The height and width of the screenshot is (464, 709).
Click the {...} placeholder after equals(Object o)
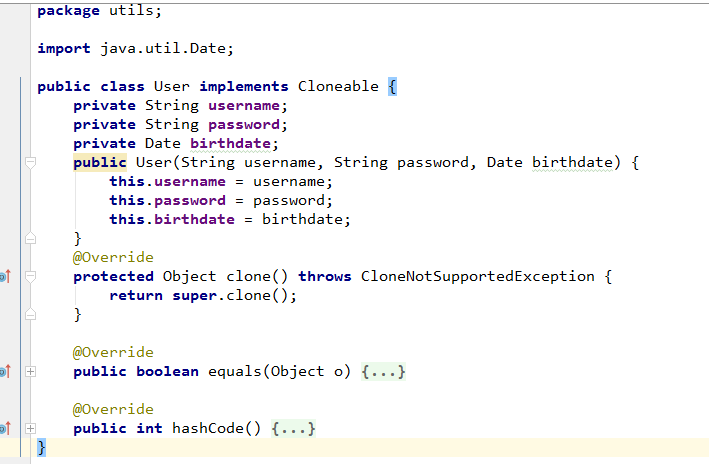[x=383, y=371]
